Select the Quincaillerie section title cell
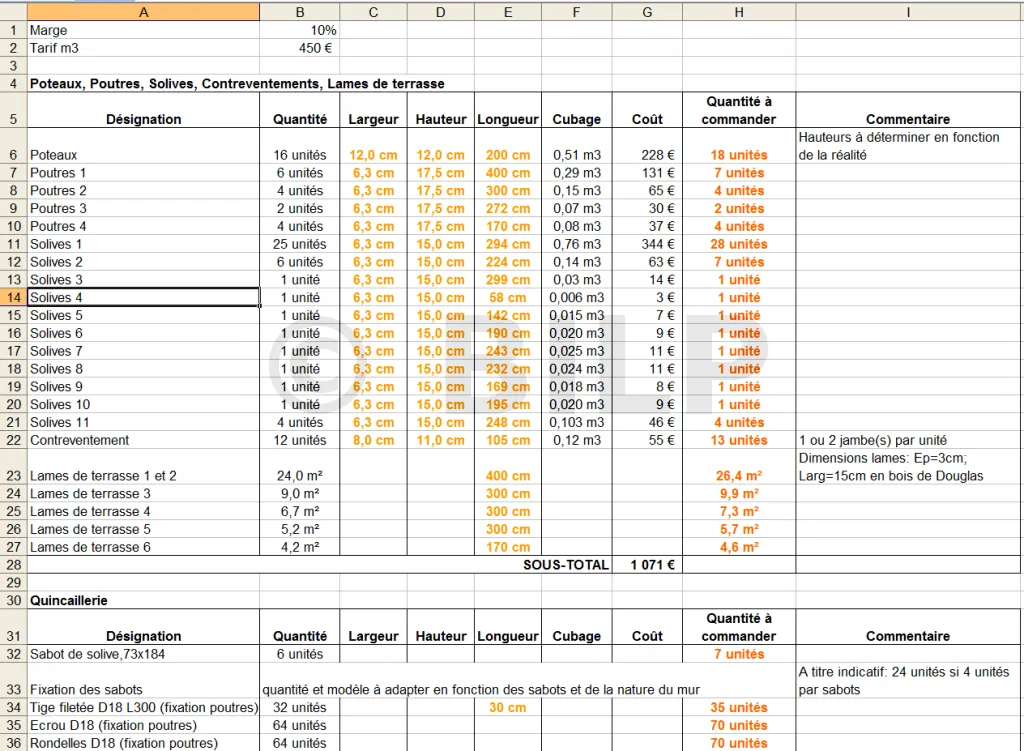 pyautogui.click(x=143, y=600)
